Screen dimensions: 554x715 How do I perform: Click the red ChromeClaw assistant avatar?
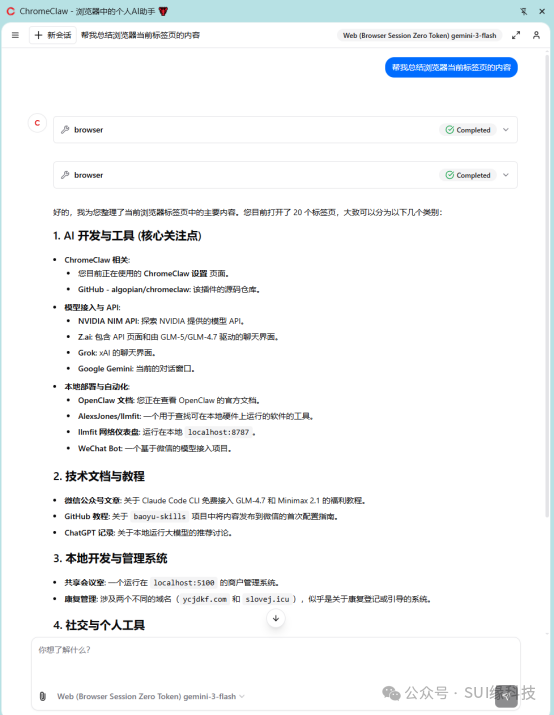pyautogui.click(x=37, y=123)
